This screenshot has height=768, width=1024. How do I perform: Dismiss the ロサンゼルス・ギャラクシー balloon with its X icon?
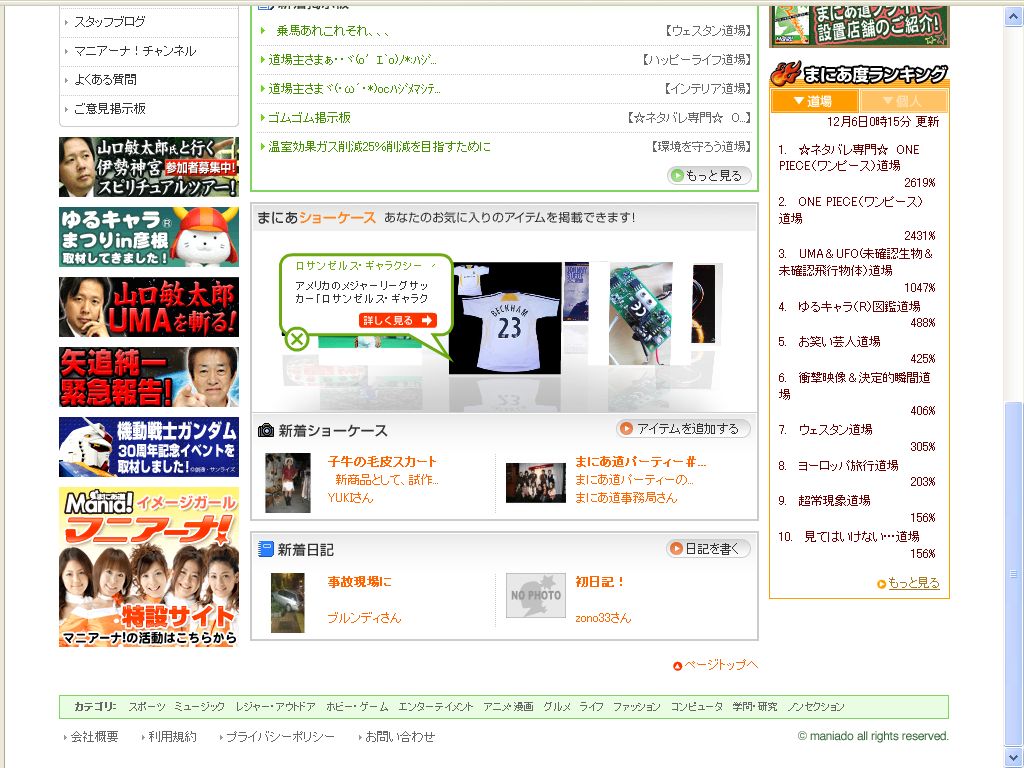[295, 339]
